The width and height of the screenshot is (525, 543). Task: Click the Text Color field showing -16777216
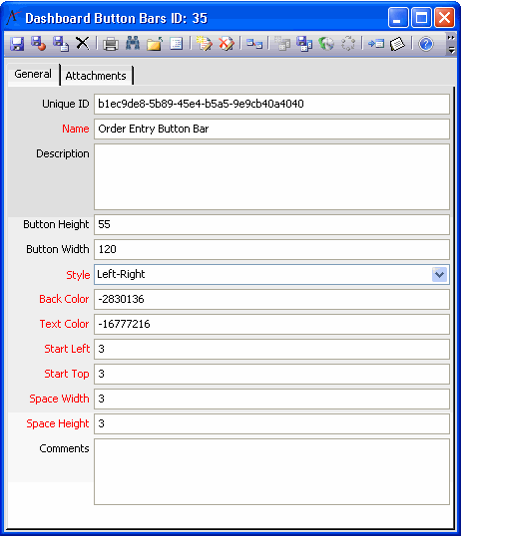[x=272, y=324]
